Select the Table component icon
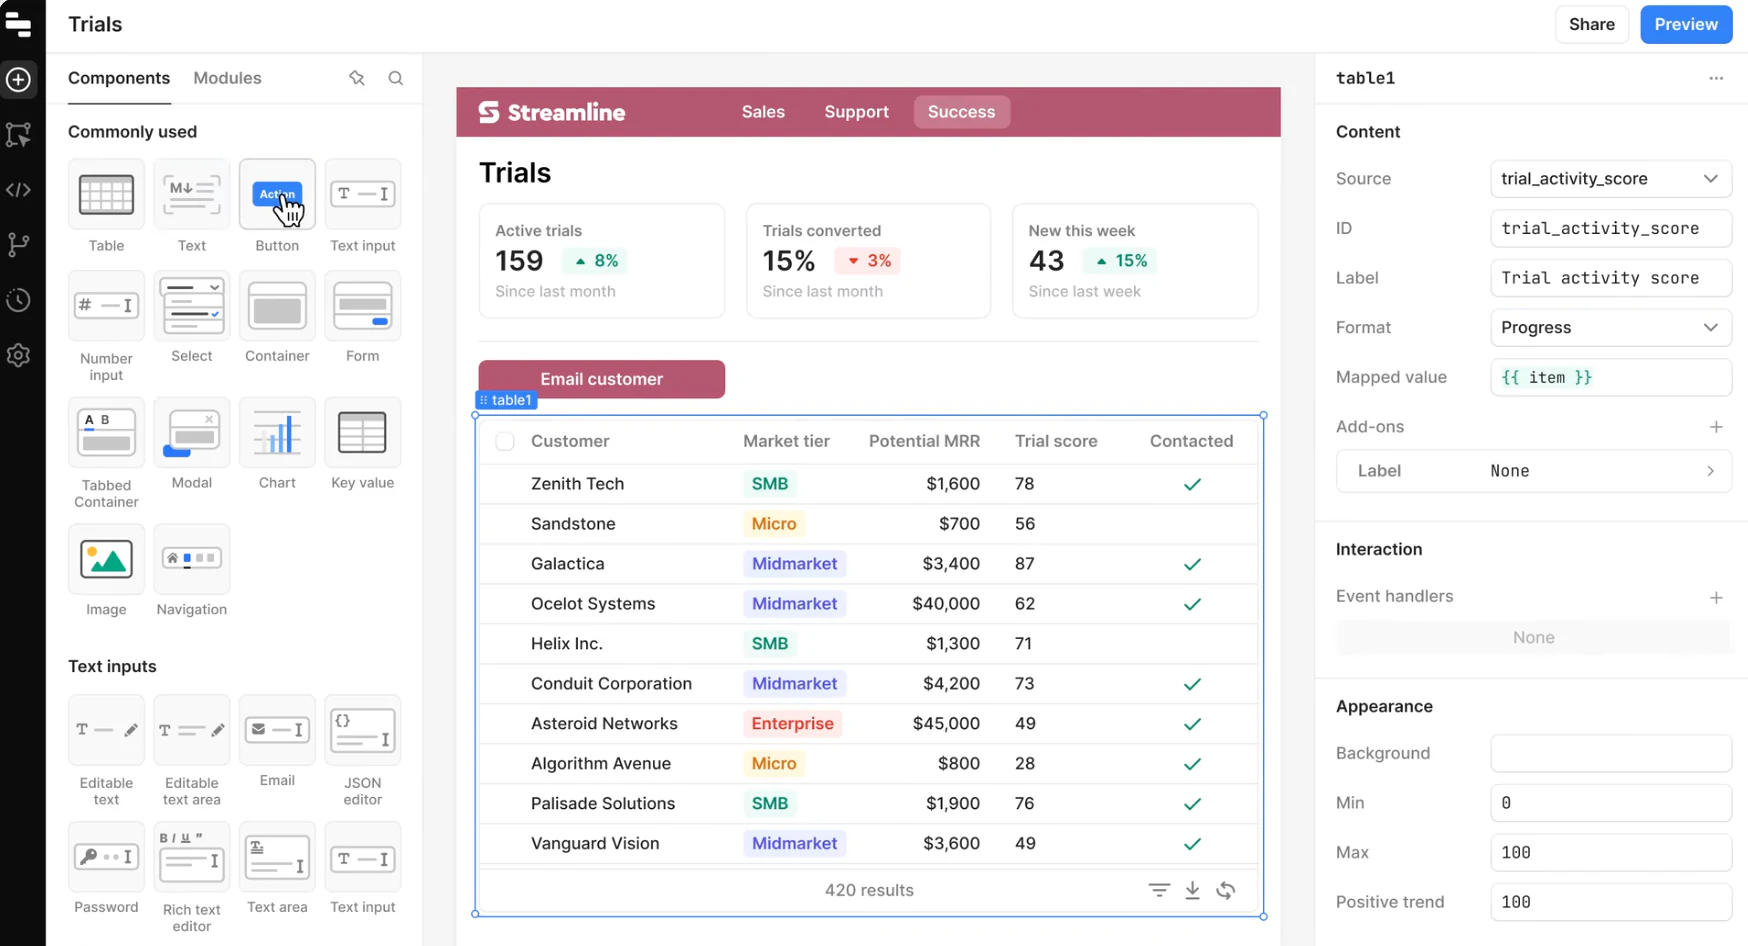Viewport: 1748px width, 946px height. point(106,194)
